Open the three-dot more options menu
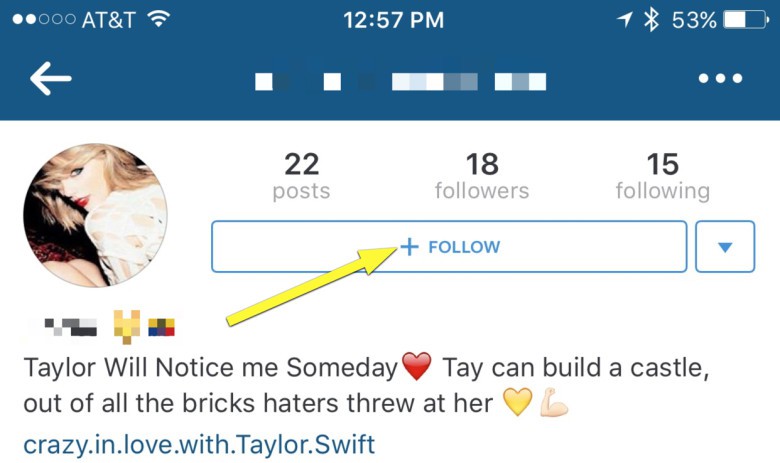The image size is (780, 463). [720, 78]
